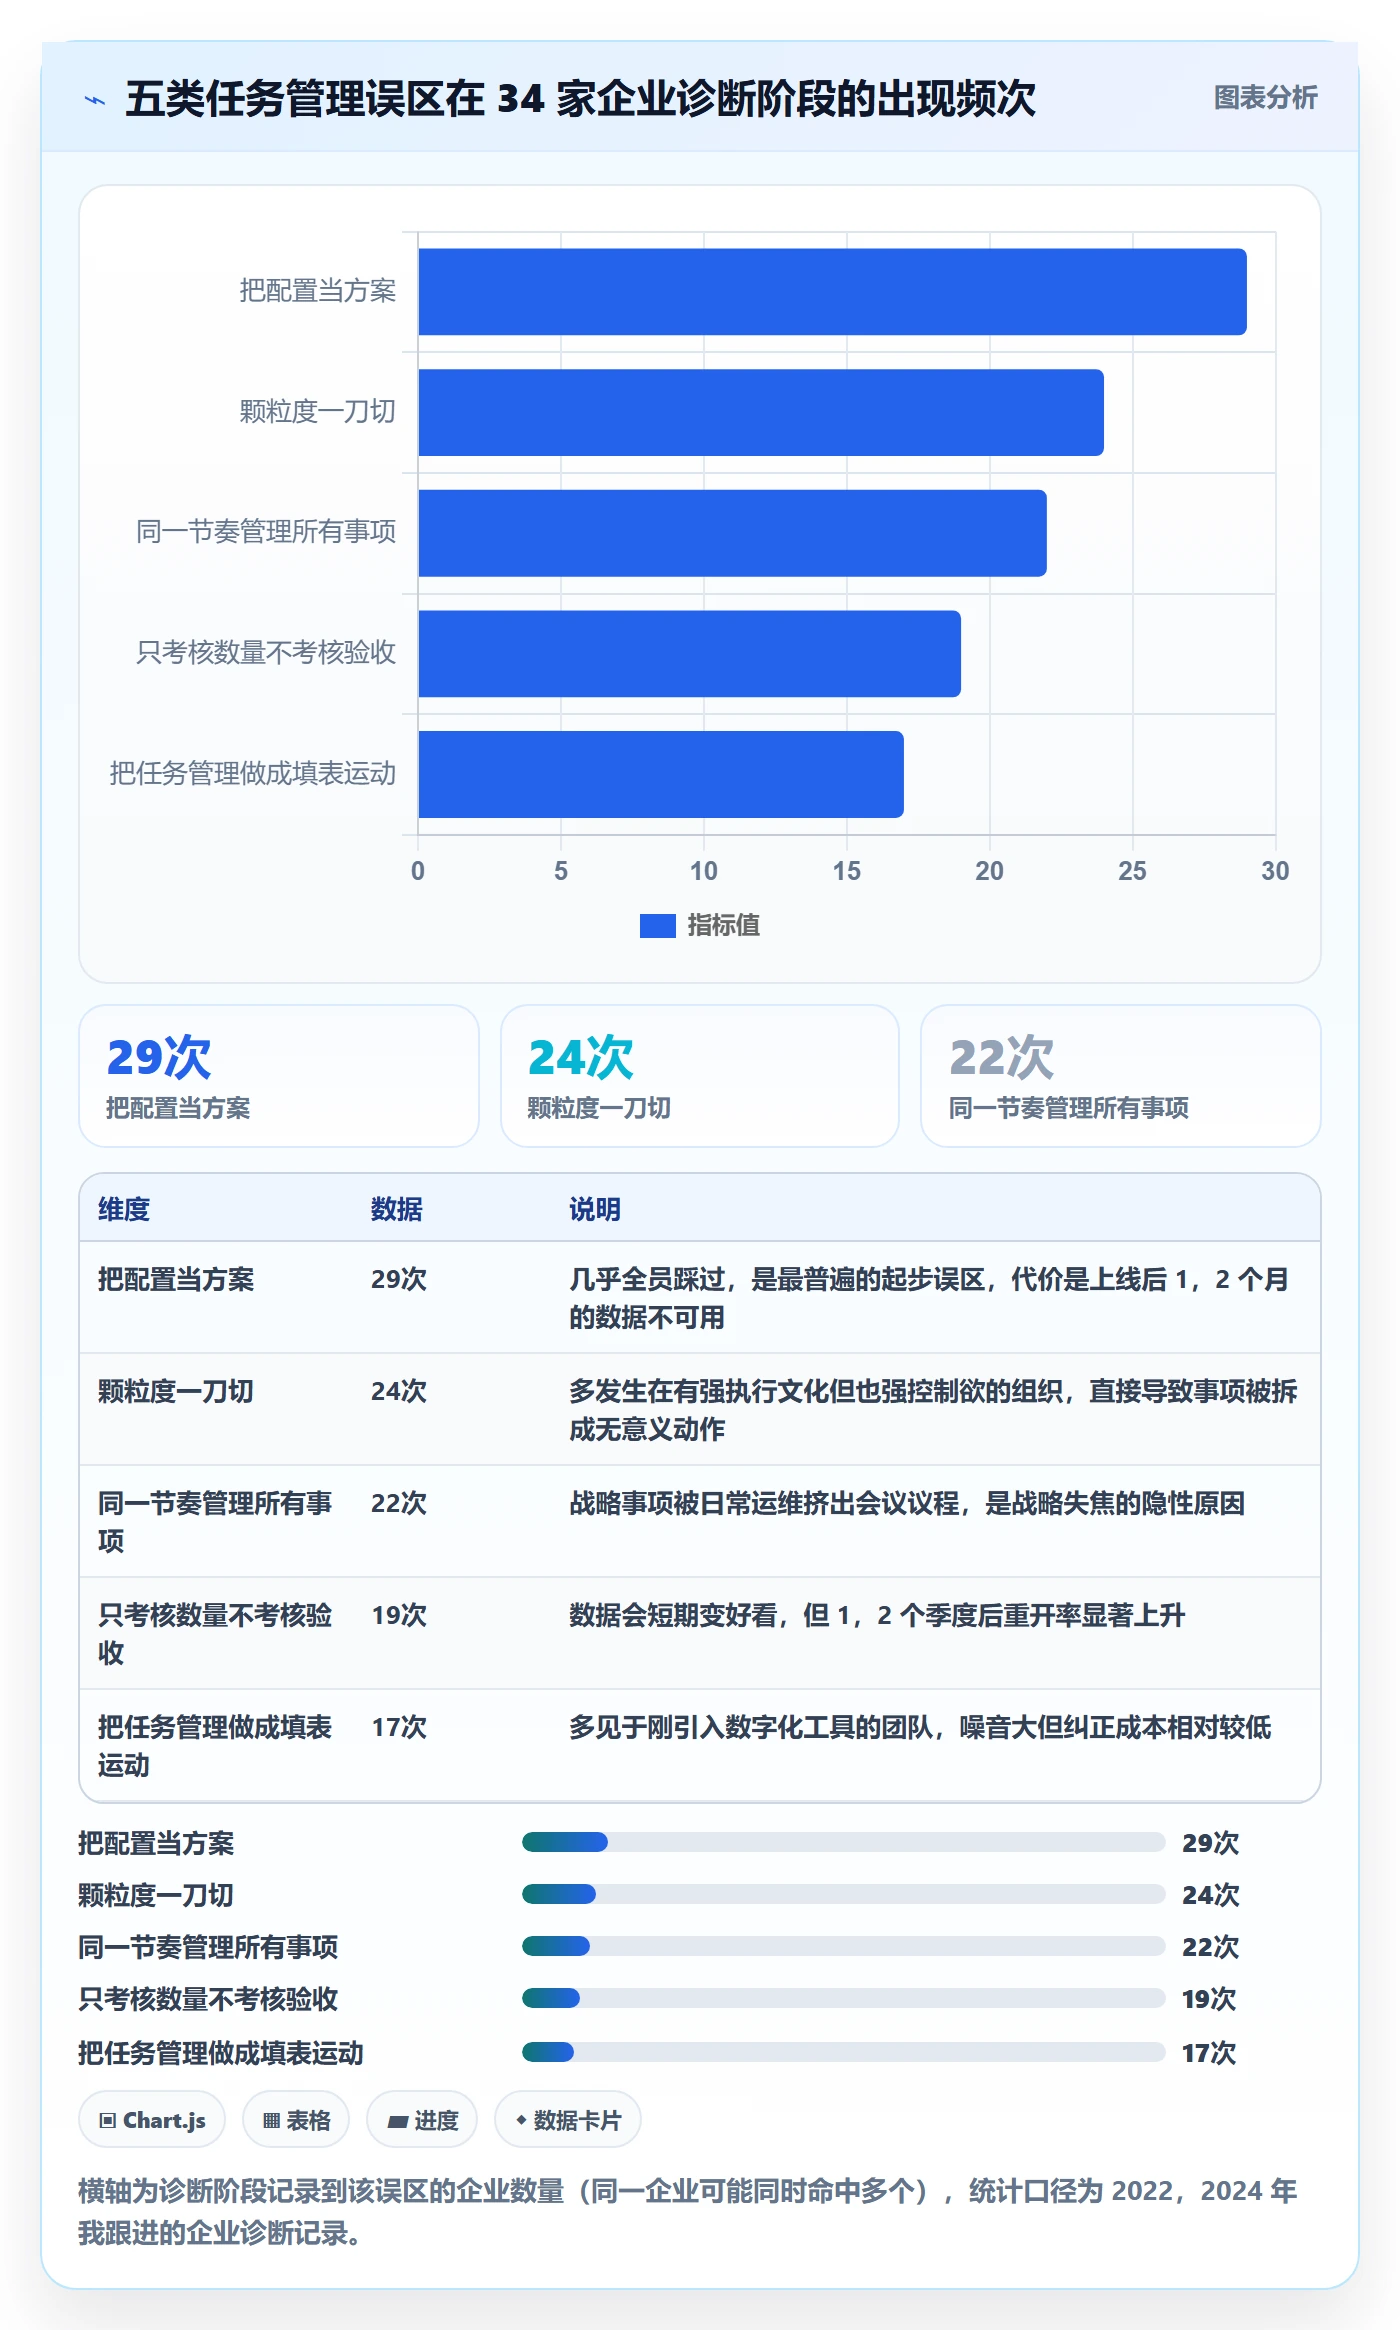Click the 颗粒度一刀切 chart bar
1400x2330 pixels.
point(761,413)
